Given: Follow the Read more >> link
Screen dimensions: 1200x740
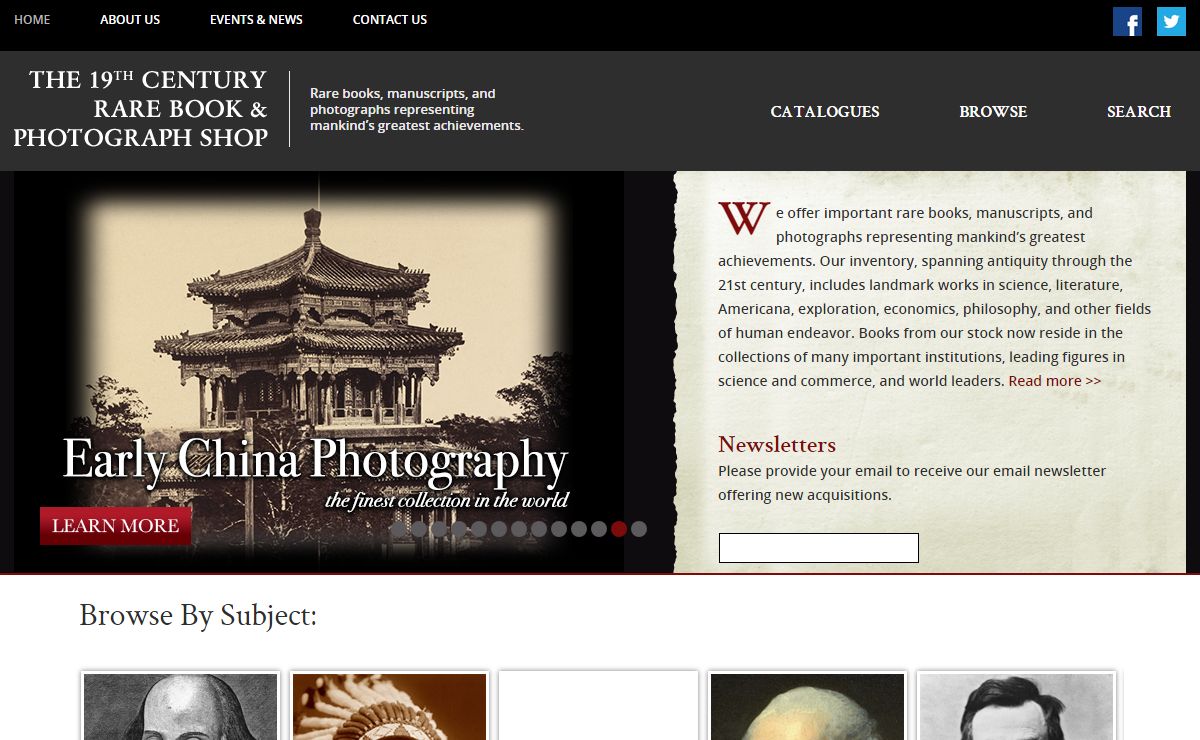Looking at the screenshot, I should click(x=1055, y=381).
